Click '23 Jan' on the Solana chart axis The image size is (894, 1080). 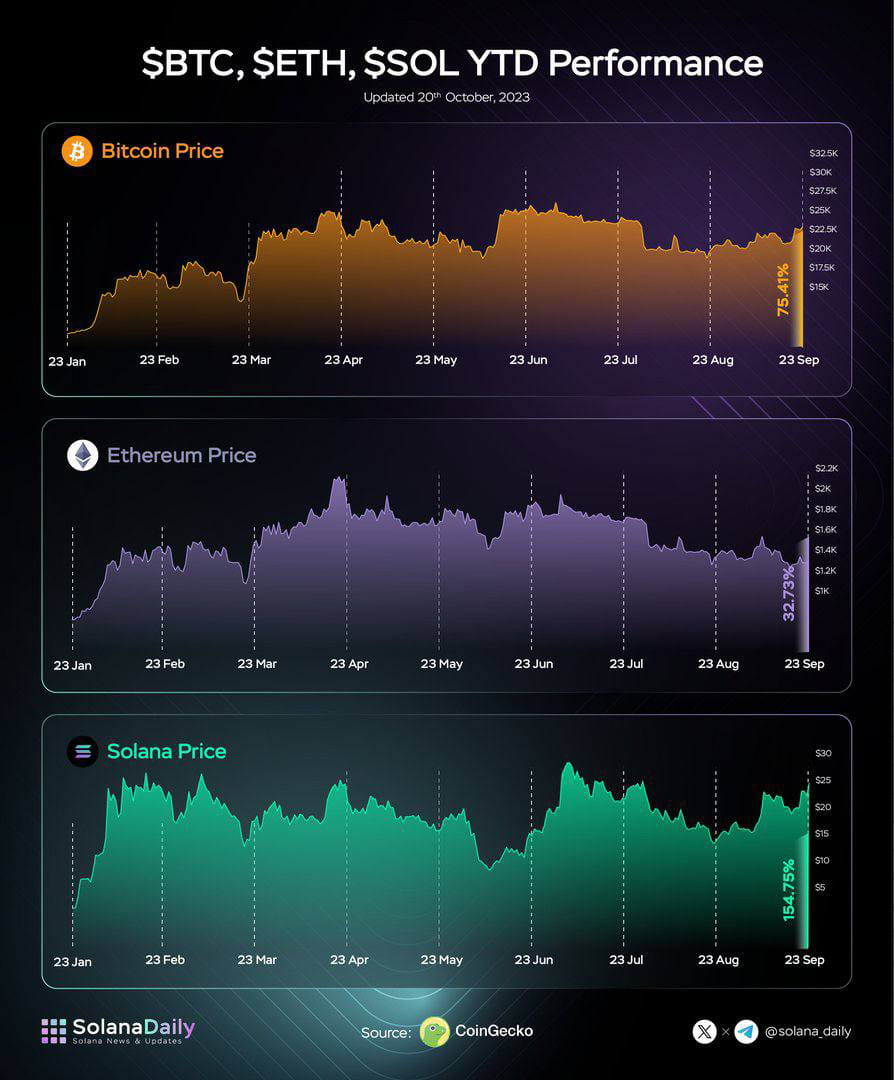pos(72,962)
